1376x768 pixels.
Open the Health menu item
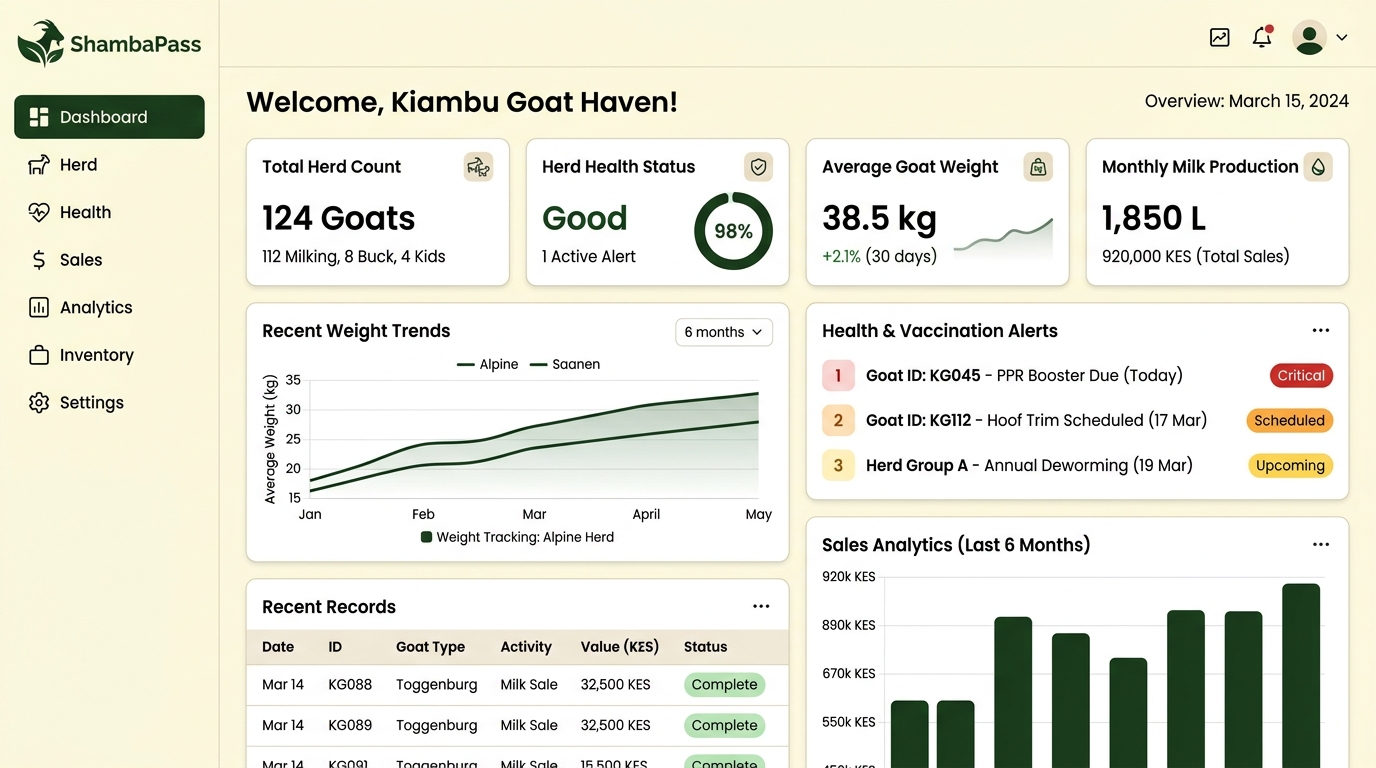click(109, 212)
